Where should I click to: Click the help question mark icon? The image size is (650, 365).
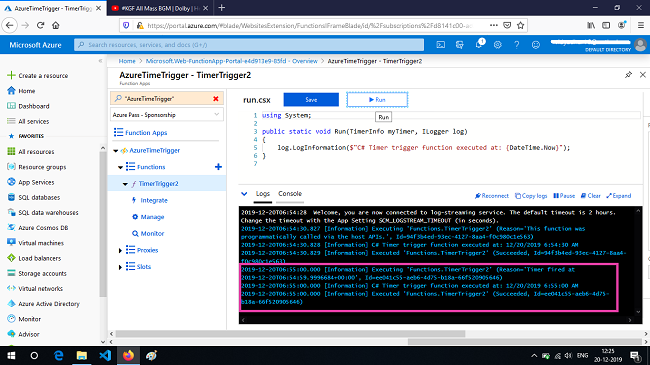(x=517, y=44)
